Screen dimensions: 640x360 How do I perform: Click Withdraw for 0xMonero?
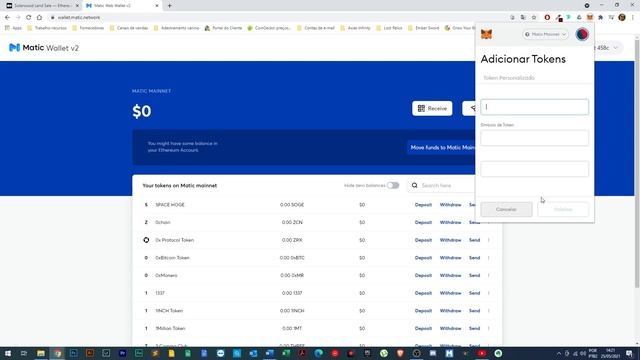(450, 276)
